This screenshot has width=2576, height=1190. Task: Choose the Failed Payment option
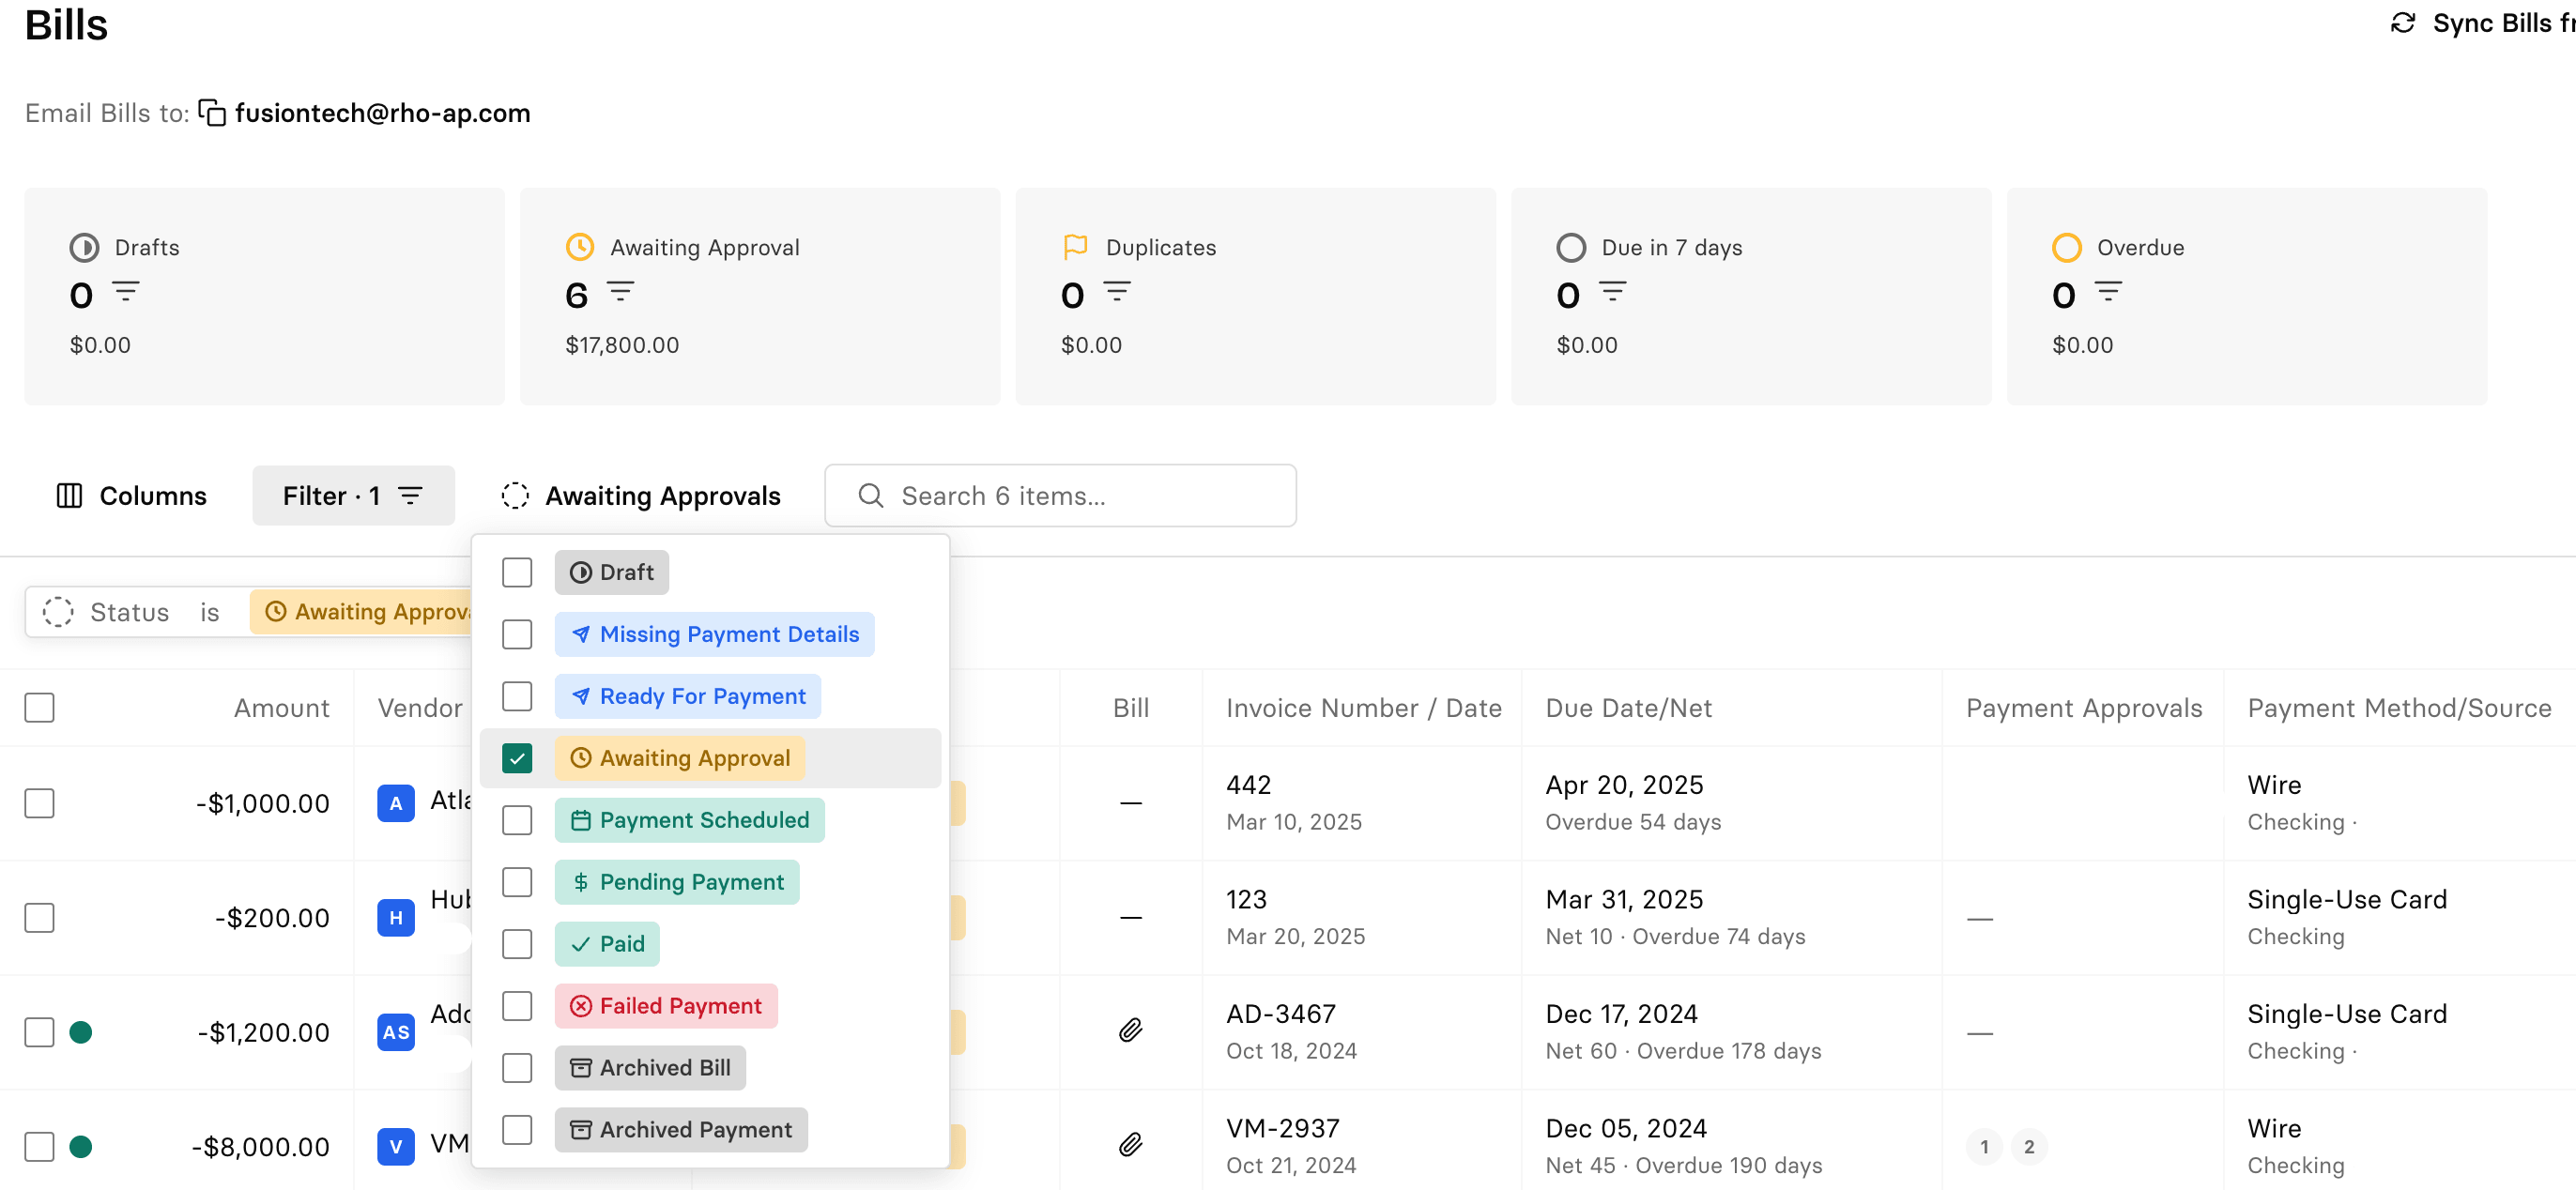[666, 1007]
